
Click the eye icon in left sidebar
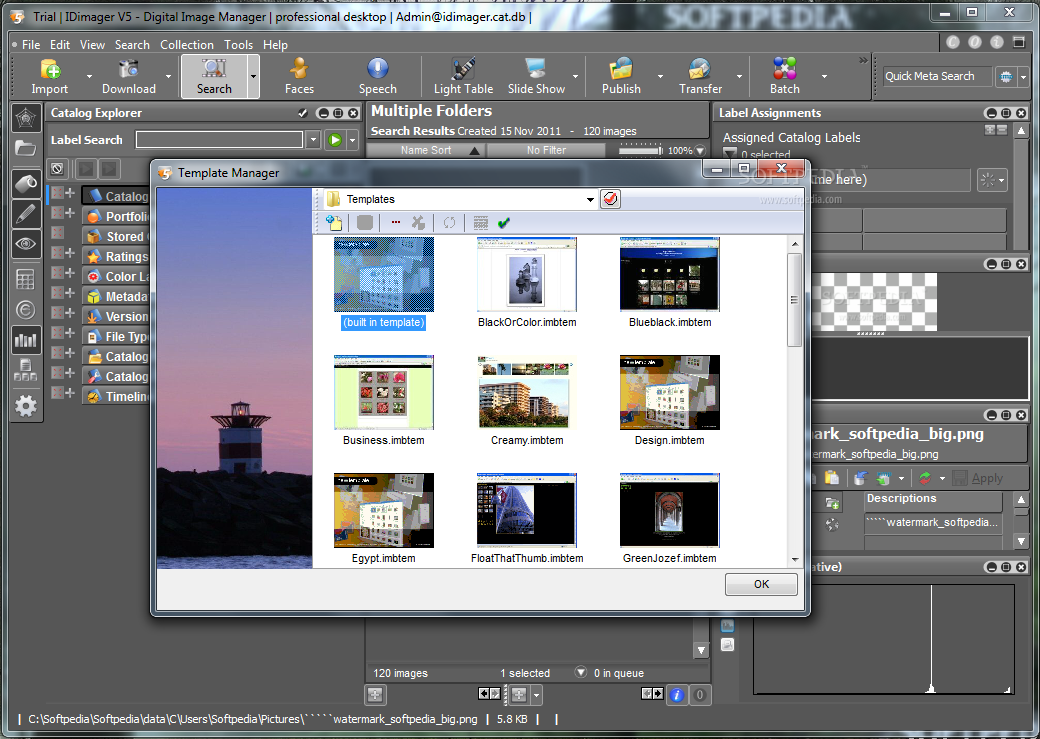[x=25, y=244]
